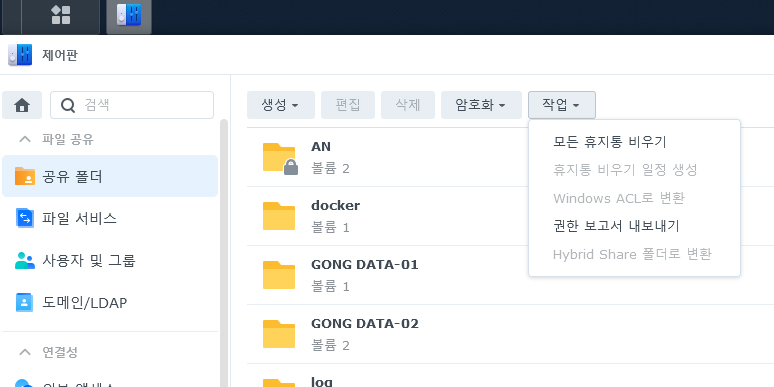
Task: Open 도메인/LDAP in the sidebar
Action: (x=110, y=302)
